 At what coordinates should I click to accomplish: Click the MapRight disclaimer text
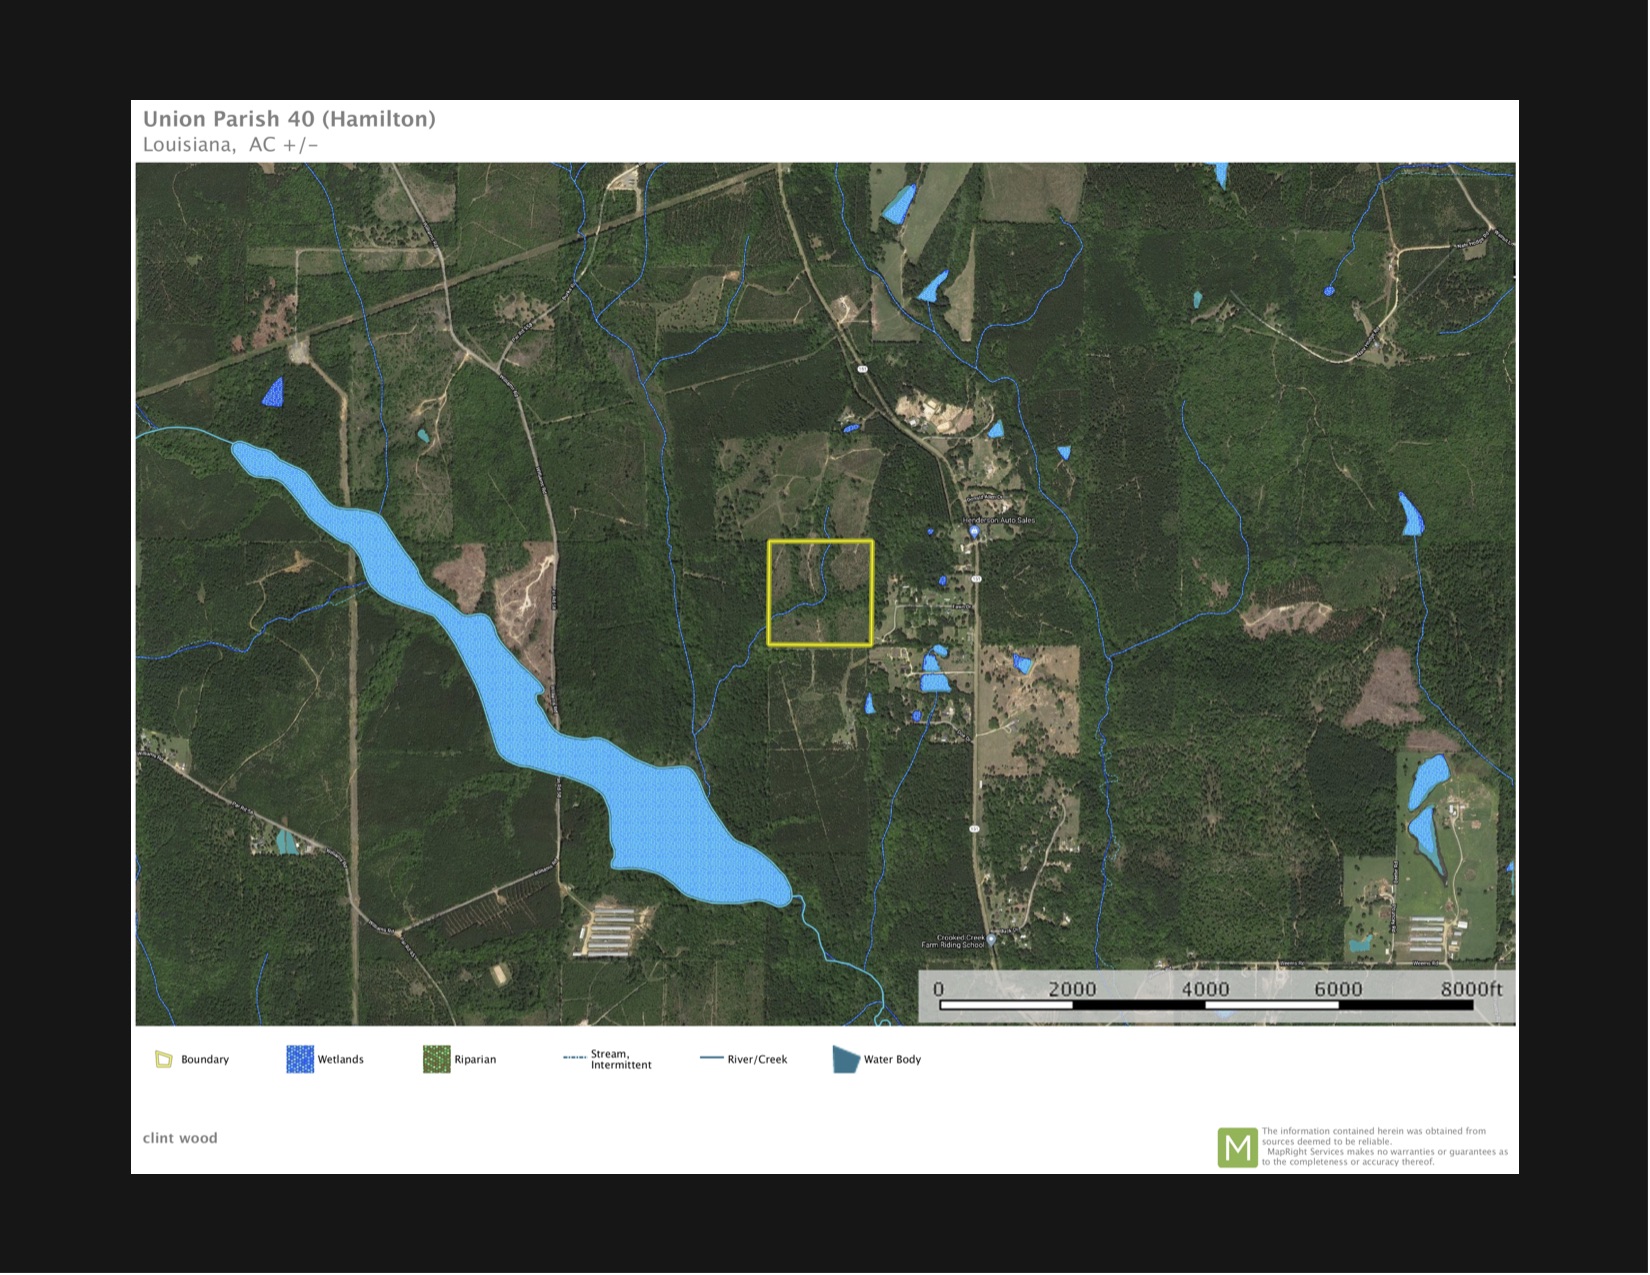[x=1384, y=1147]
